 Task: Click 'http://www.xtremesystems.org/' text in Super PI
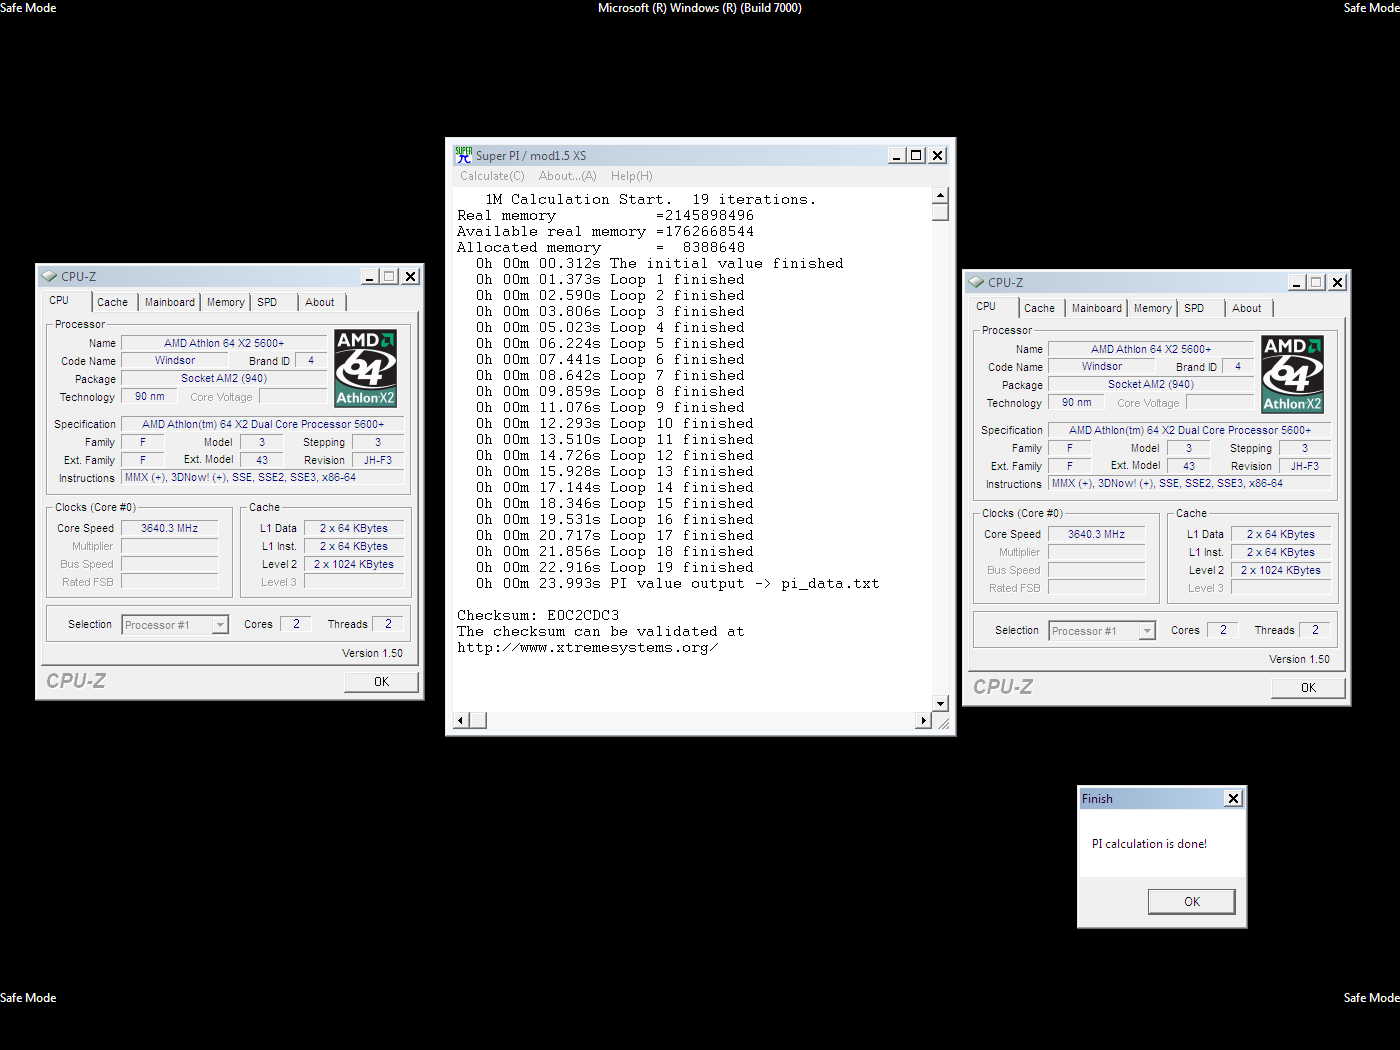587,647
